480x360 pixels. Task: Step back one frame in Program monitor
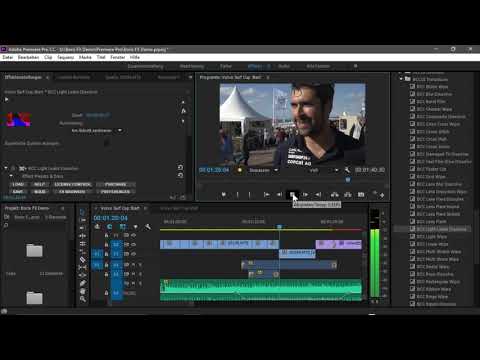[279, 195]
